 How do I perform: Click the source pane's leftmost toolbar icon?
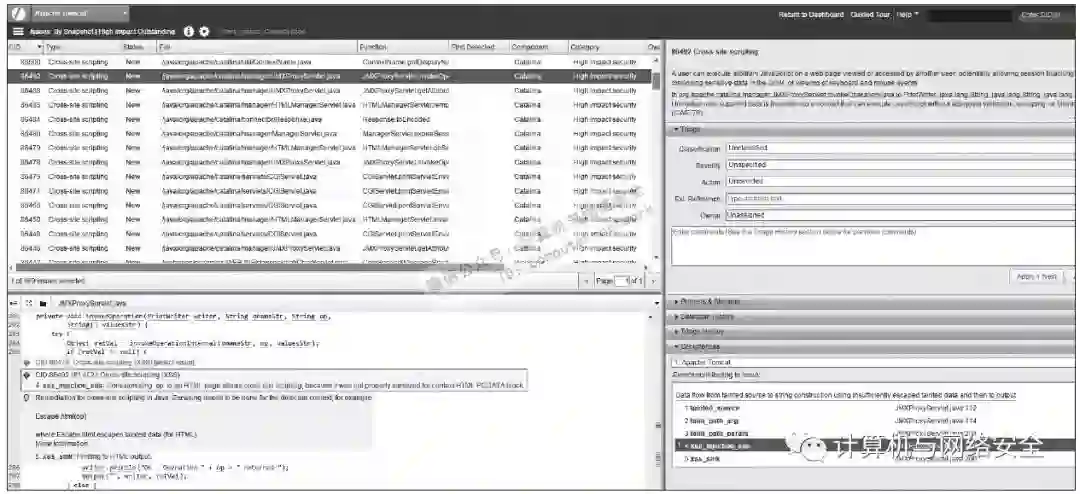[x=14, y=302]
